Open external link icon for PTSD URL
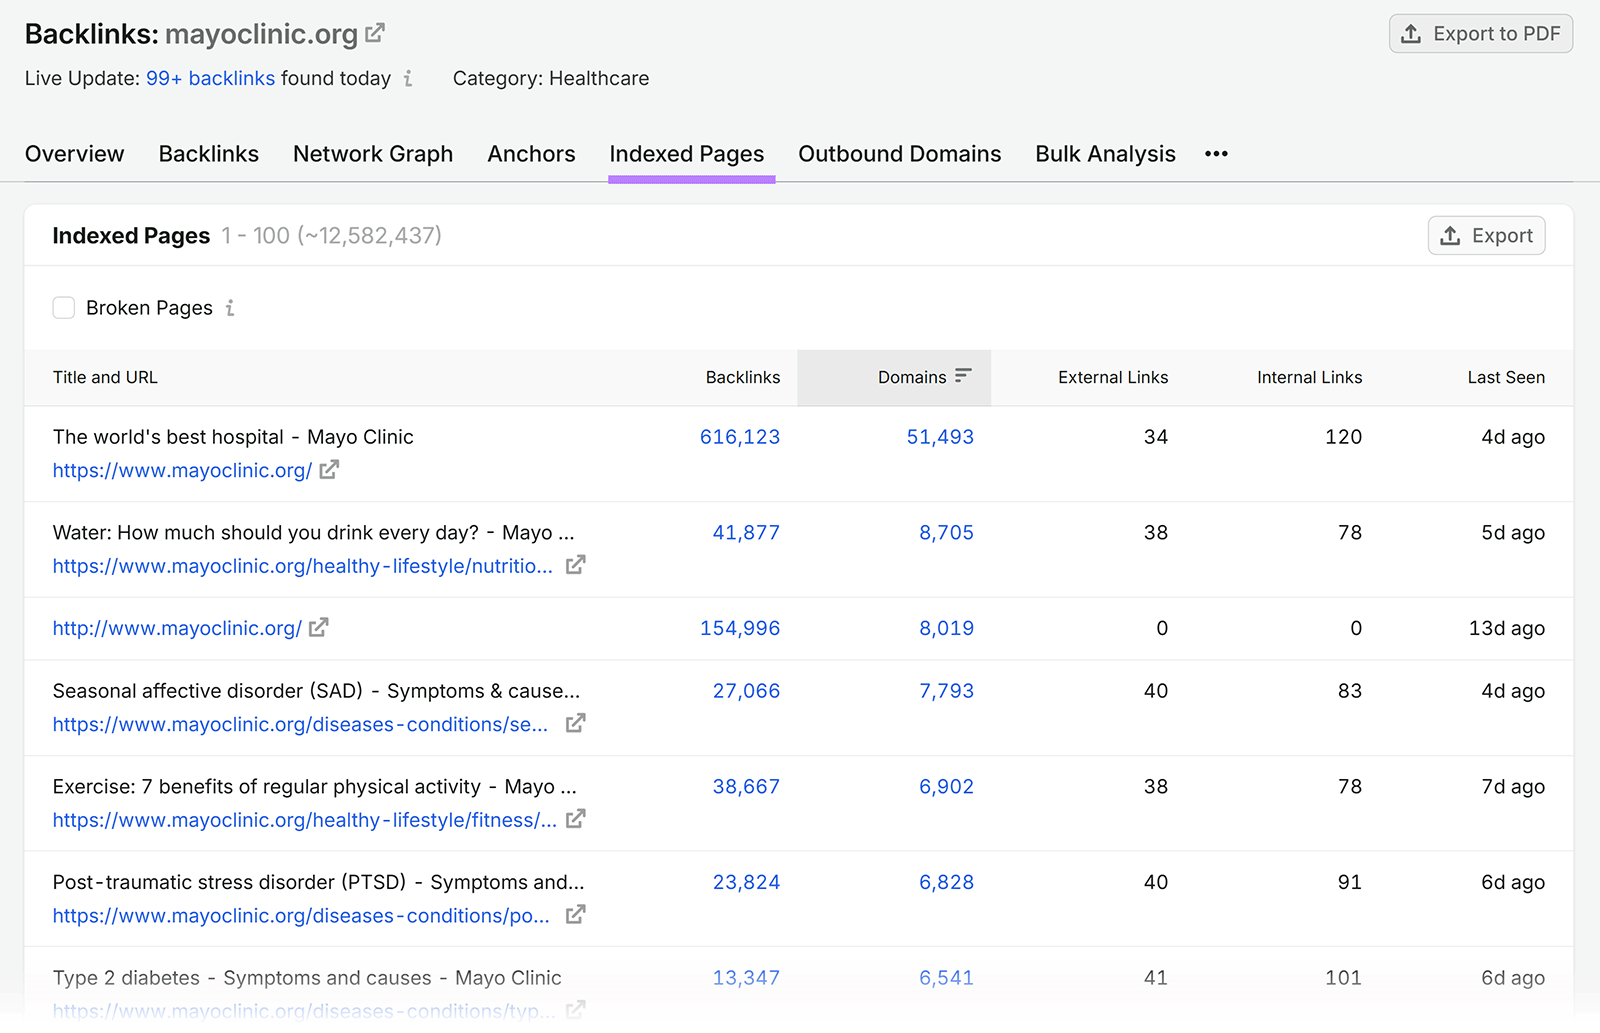This screenshot has width=1600, height=1033. coord(575,915)
